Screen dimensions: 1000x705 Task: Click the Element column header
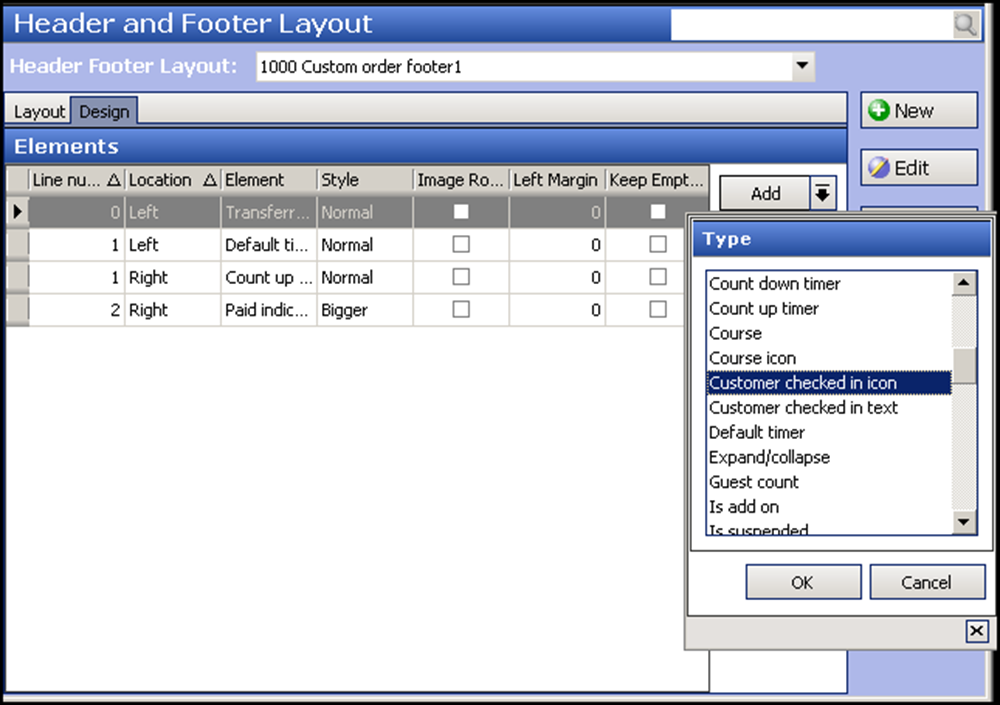268,180
